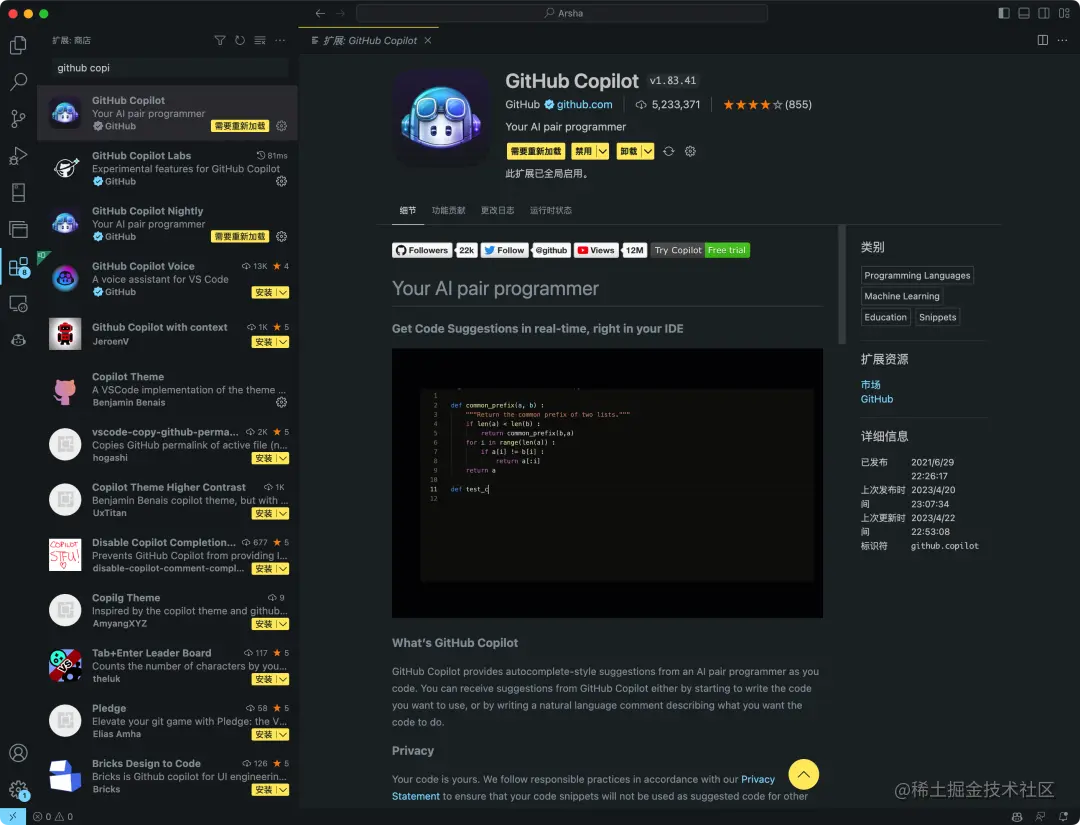Click the Try Copilot Free trial badge

(x=700, y=251)
